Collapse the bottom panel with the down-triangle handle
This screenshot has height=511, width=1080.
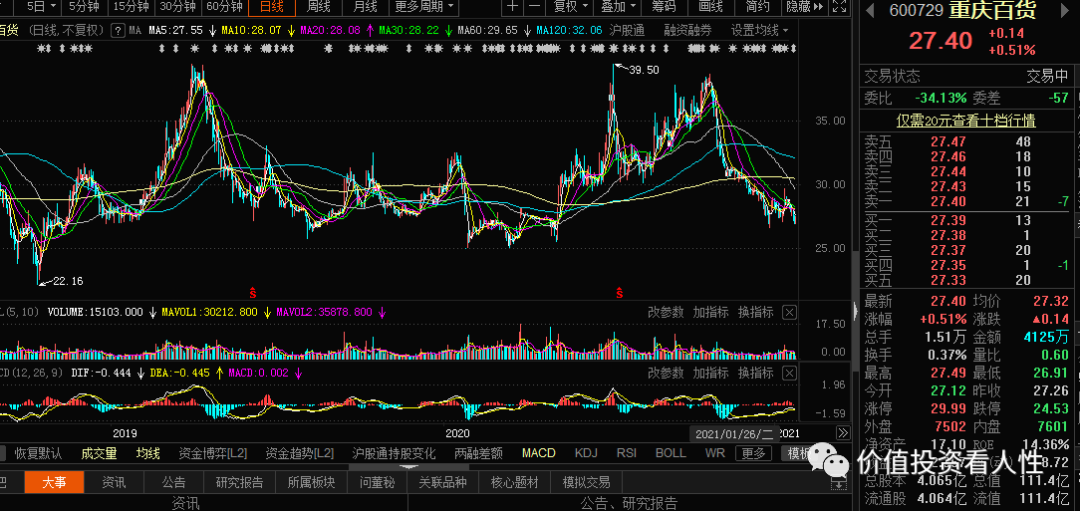click(409, 467)
